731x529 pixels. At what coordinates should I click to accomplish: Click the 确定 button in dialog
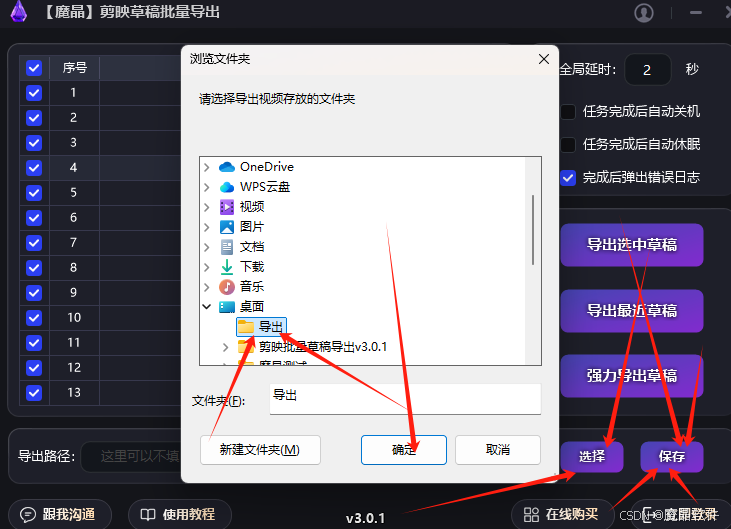tap(404, 450)
